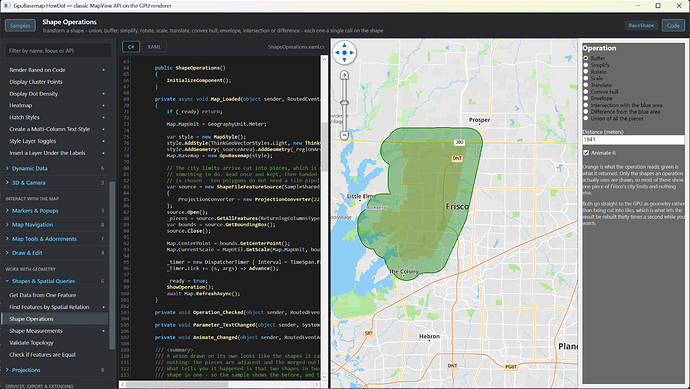
Task: Click the right arrow of the code horizontal scrollbar
Action: click(316, 384)
